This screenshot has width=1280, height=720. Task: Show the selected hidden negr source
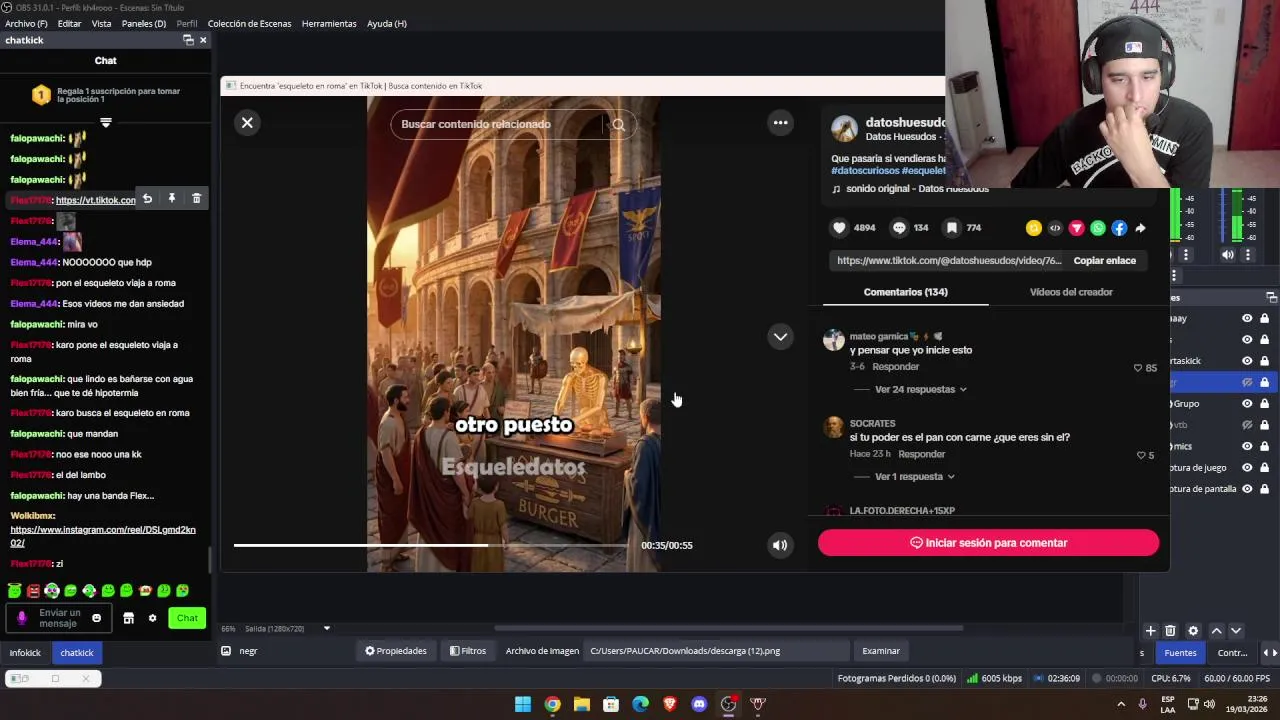click(1247, 382)
